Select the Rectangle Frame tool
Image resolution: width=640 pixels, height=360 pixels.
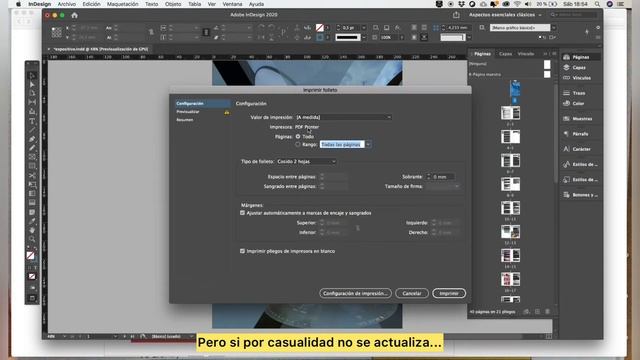tap(32, 157)
